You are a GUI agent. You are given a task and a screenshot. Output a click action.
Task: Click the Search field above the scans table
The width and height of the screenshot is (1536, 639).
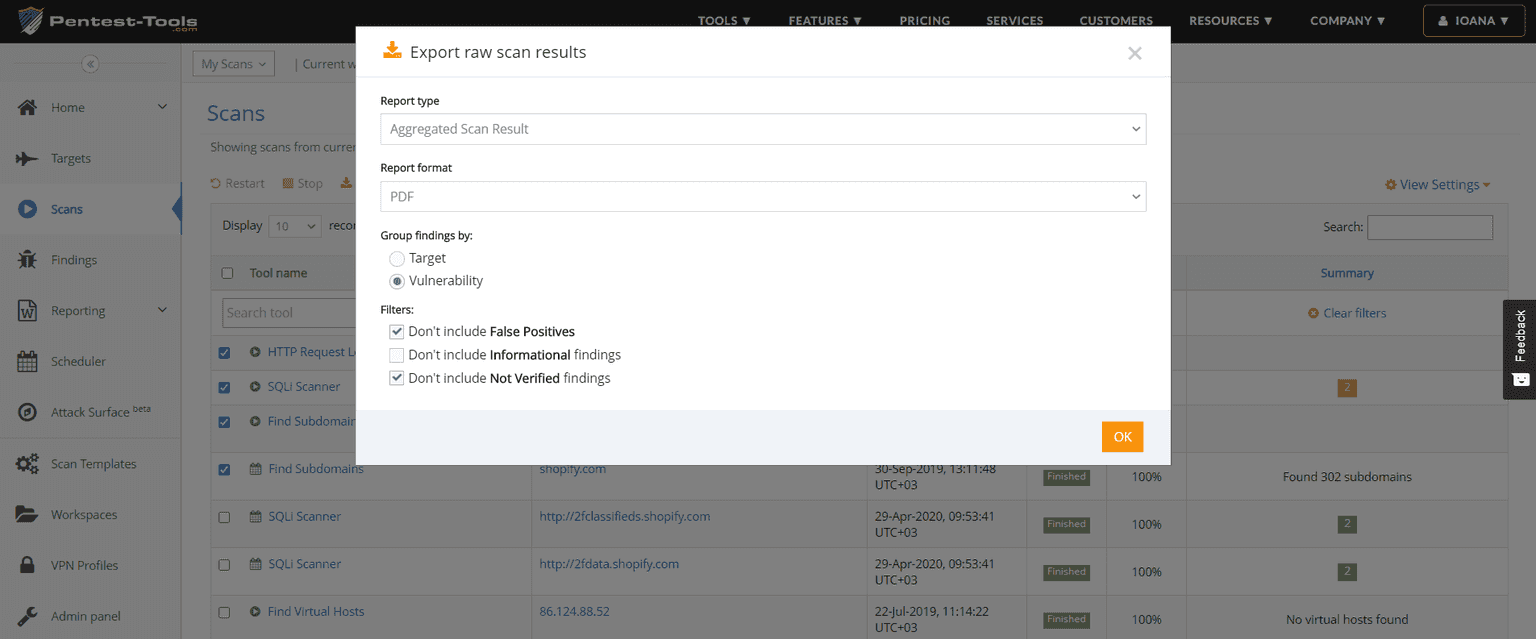[x=1430, y=227]
